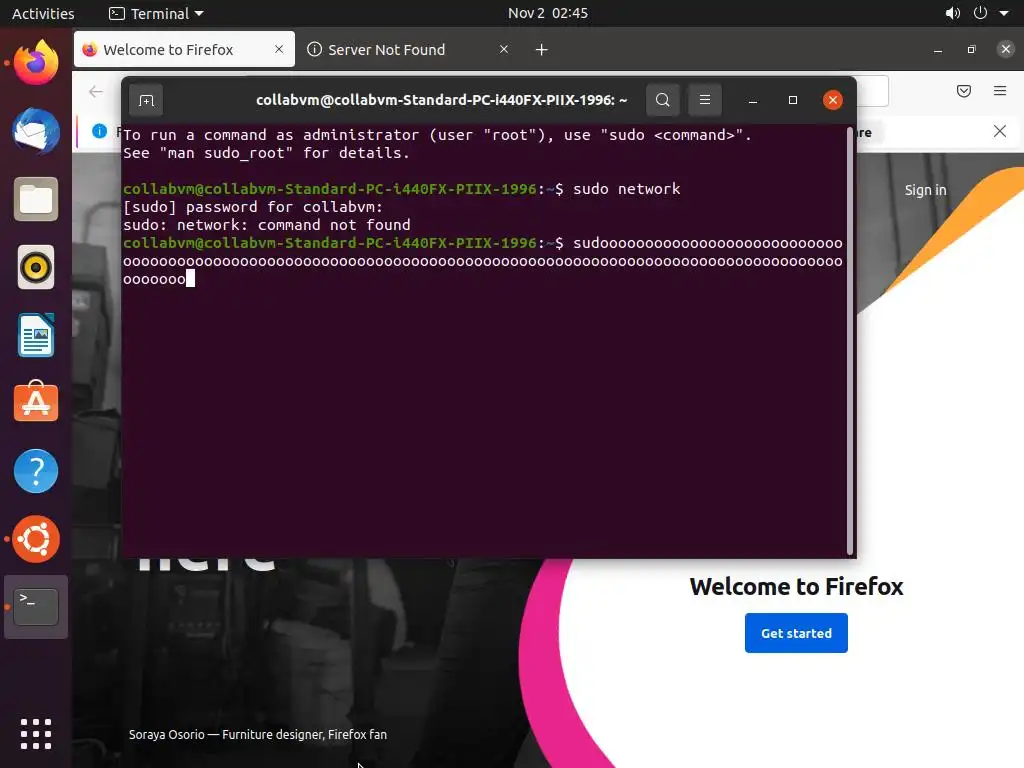Restore the Firefox window size
This screenshot has width=1024, height=768.
point(971,50)
